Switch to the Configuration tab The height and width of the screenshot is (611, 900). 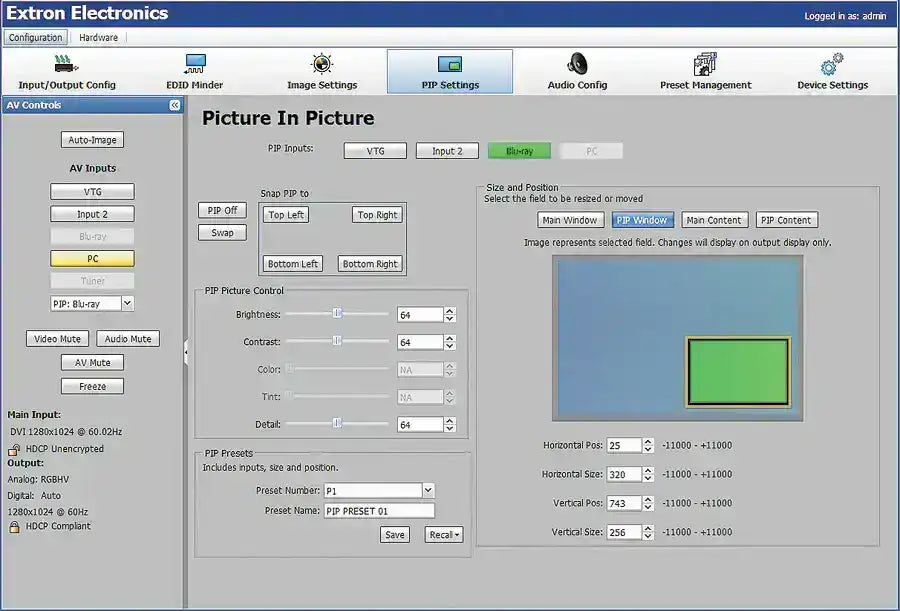pos(36,38)
